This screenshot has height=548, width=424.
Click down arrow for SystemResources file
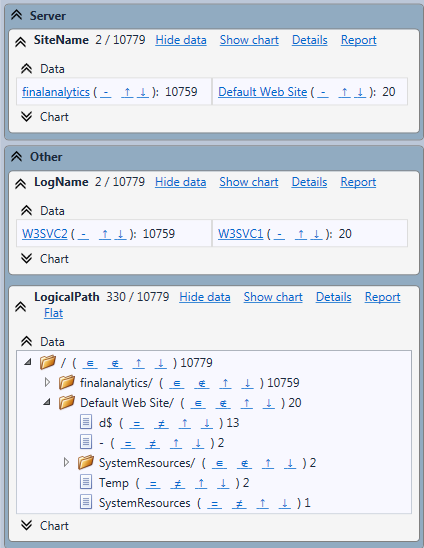tap(285, 504)
